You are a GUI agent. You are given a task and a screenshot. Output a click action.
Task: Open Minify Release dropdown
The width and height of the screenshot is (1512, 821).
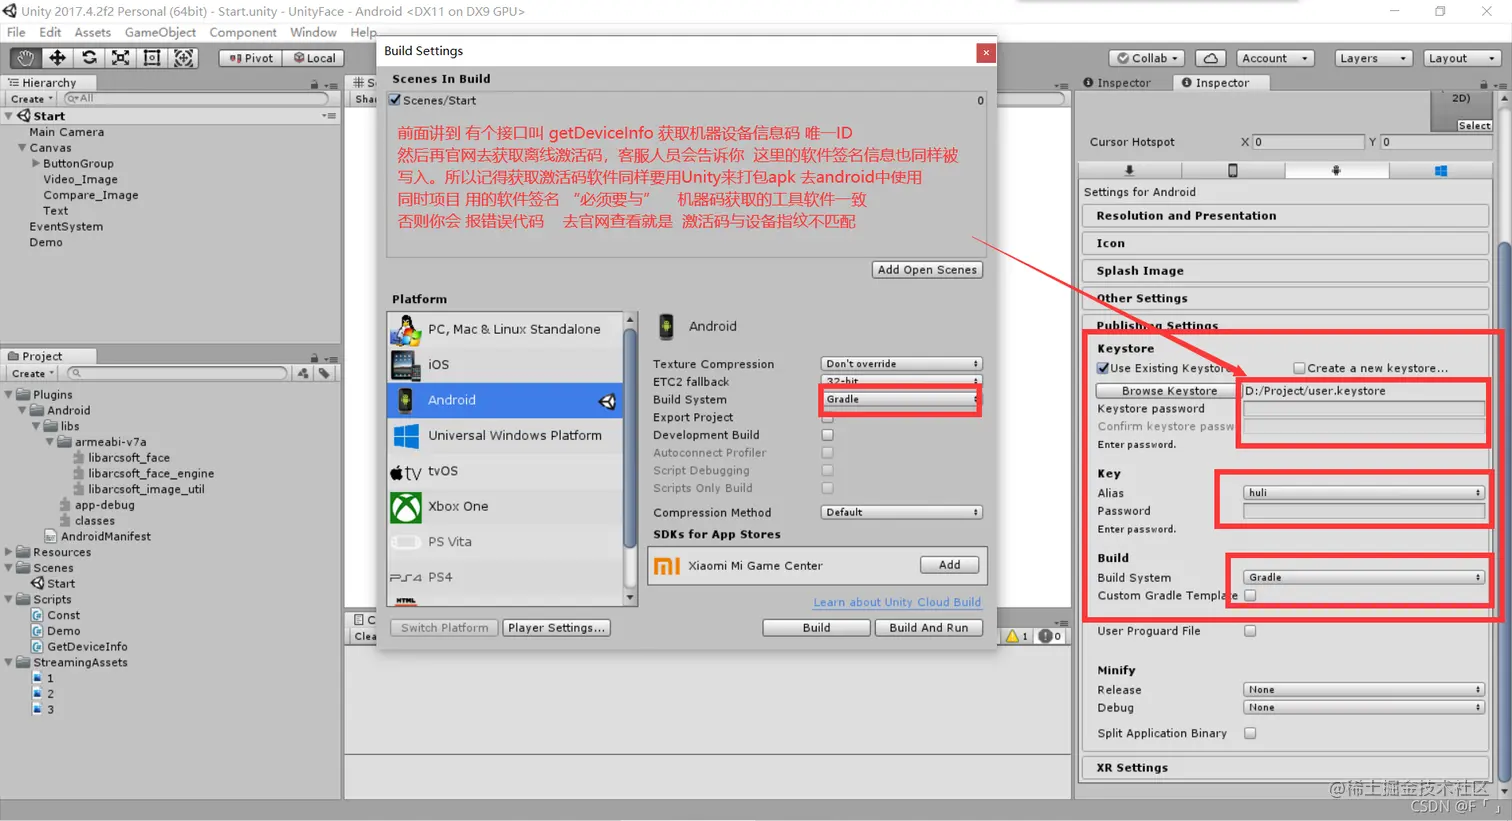click(1364, 690)
